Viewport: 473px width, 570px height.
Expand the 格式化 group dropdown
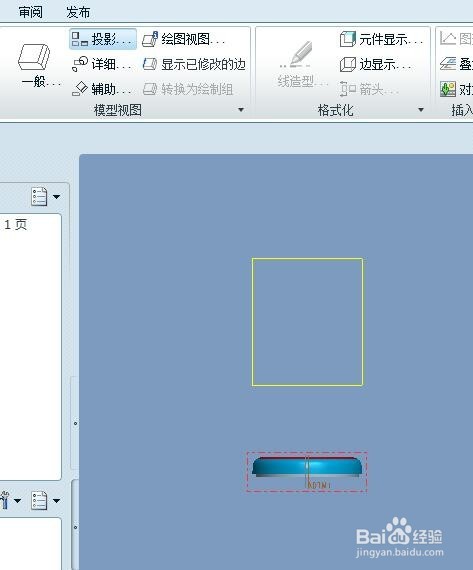421,110
